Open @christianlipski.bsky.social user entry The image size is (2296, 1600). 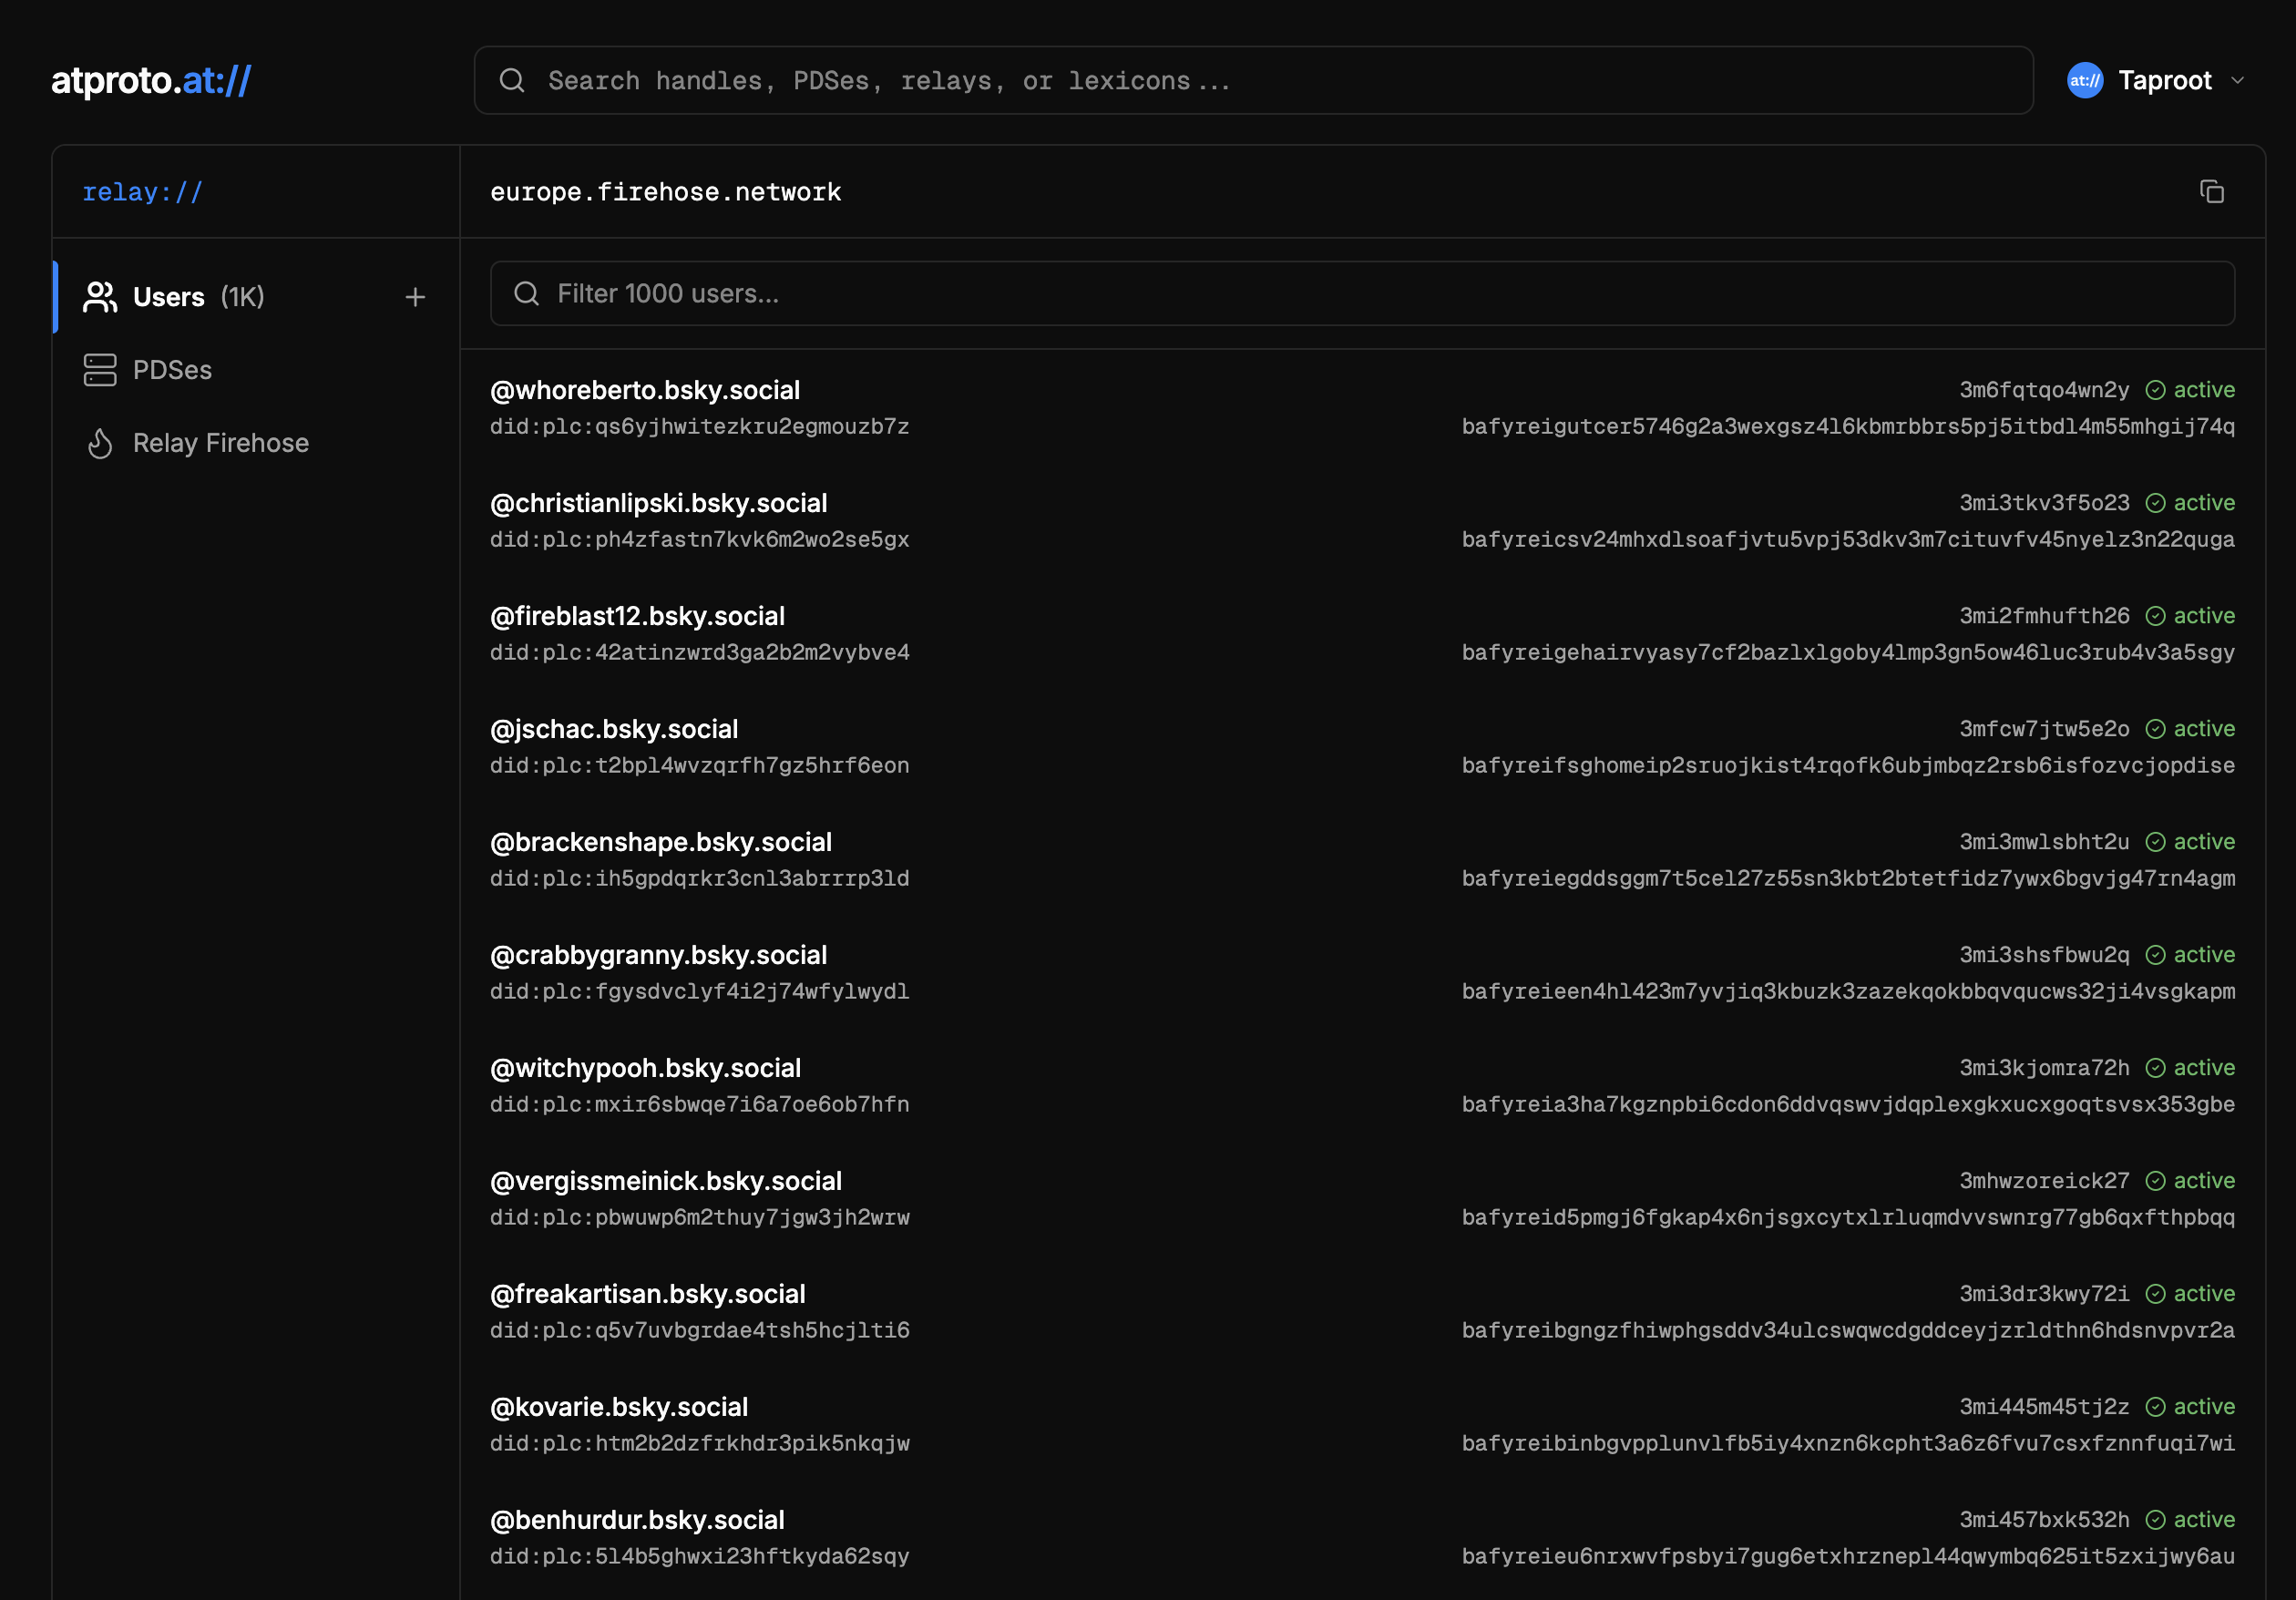pyautogui.click(x=658, y=503)
